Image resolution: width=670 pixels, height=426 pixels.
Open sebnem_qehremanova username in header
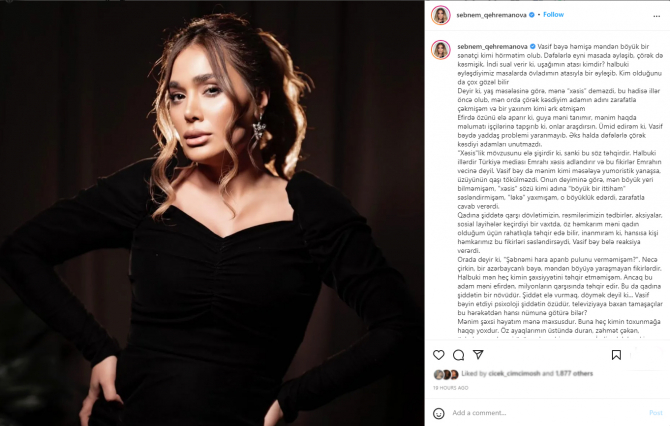(491, 15)
